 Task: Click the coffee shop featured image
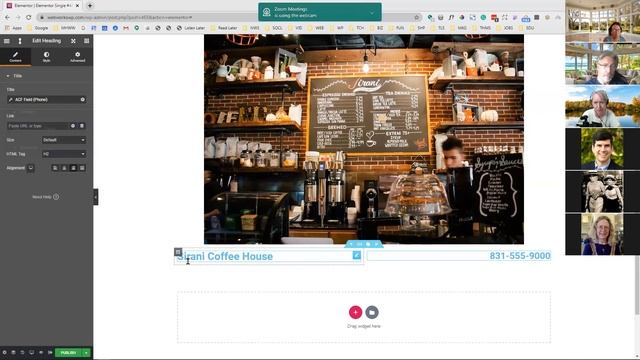coord(364,139)
